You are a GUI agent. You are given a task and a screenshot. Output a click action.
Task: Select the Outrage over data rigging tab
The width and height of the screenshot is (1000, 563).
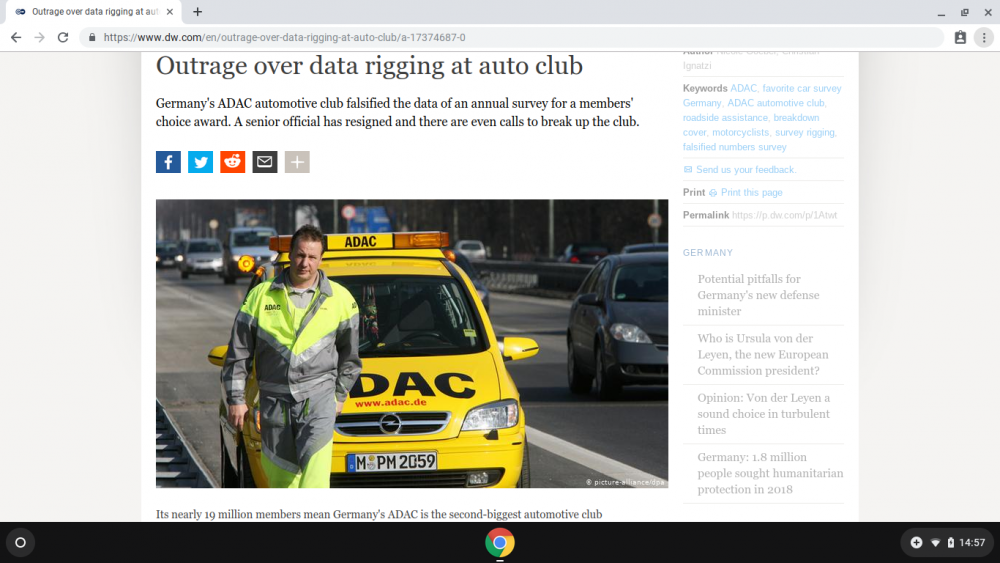(x=94, y=11)
